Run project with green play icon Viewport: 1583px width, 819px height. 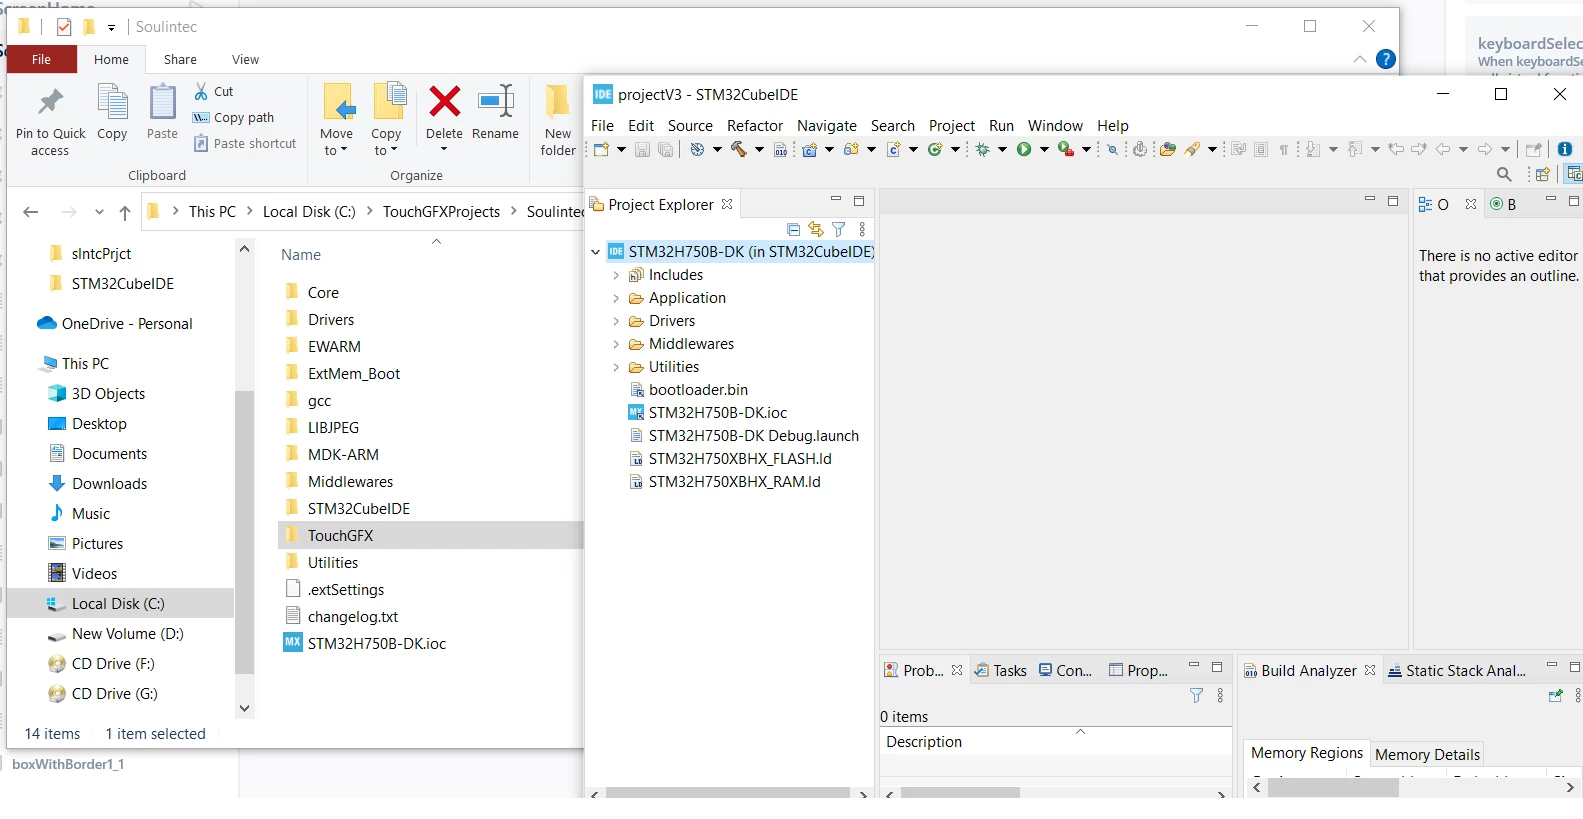point(1024,149)
